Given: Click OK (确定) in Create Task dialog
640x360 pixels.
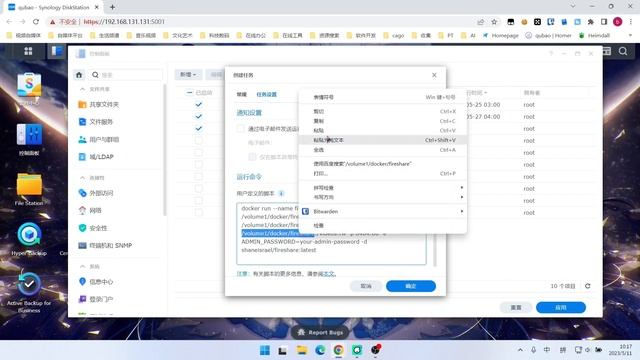Looking at the screenshot, I should tap(411, 286).
